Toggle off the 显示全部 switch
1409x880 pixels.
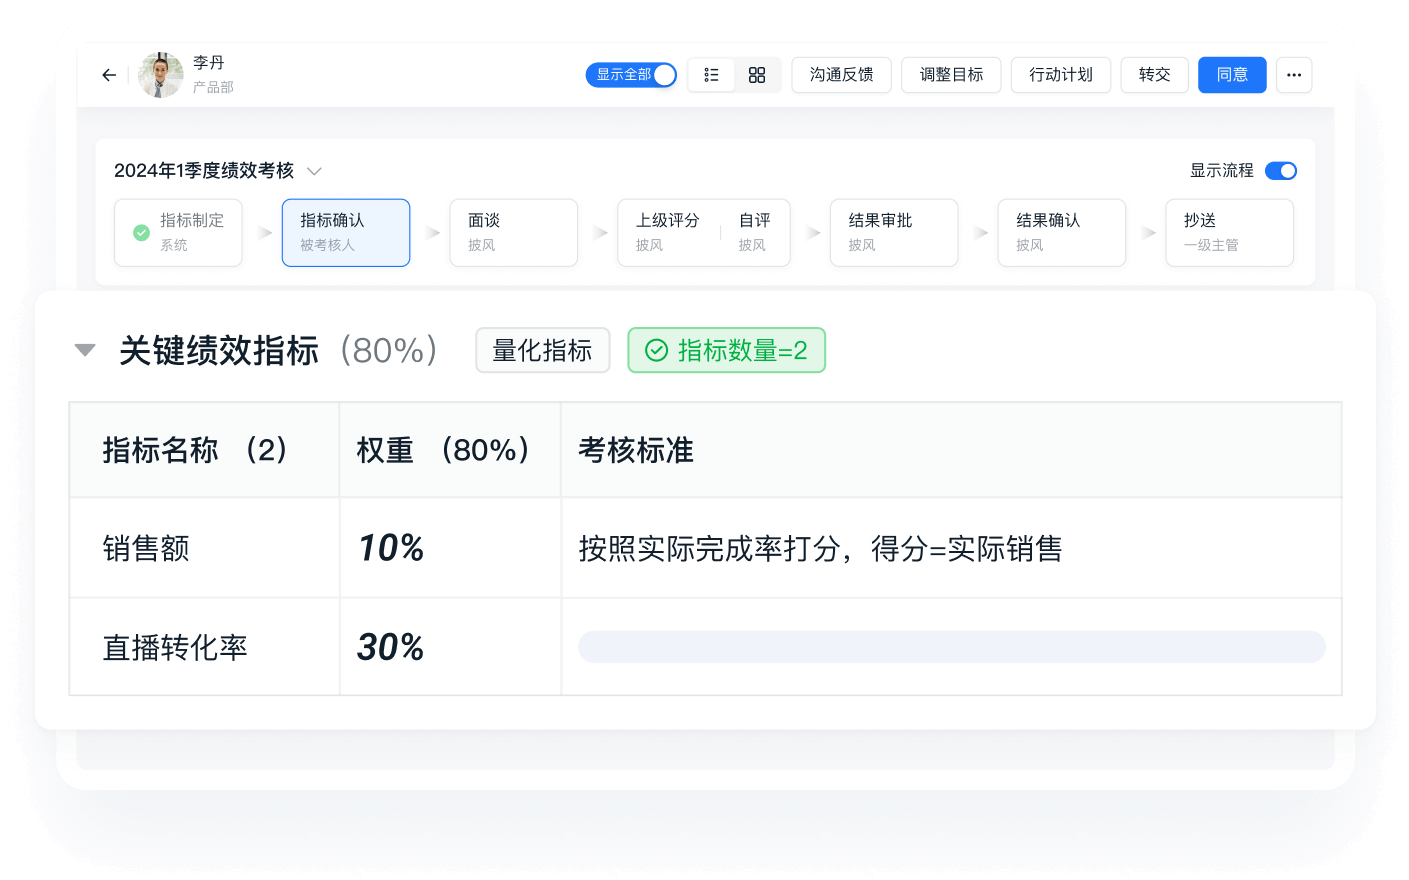pyautogui.click(x=666, y=74)
